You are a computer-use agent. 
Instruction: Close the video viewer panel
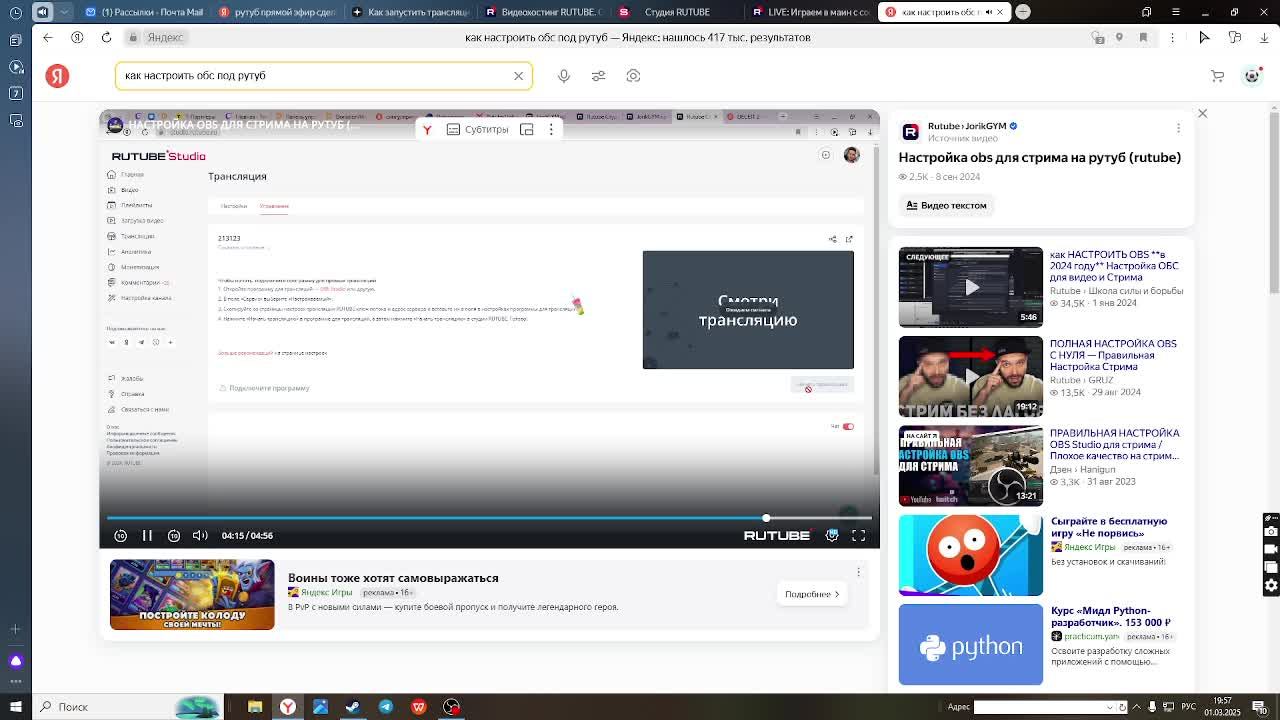(x=1202, y=114)
